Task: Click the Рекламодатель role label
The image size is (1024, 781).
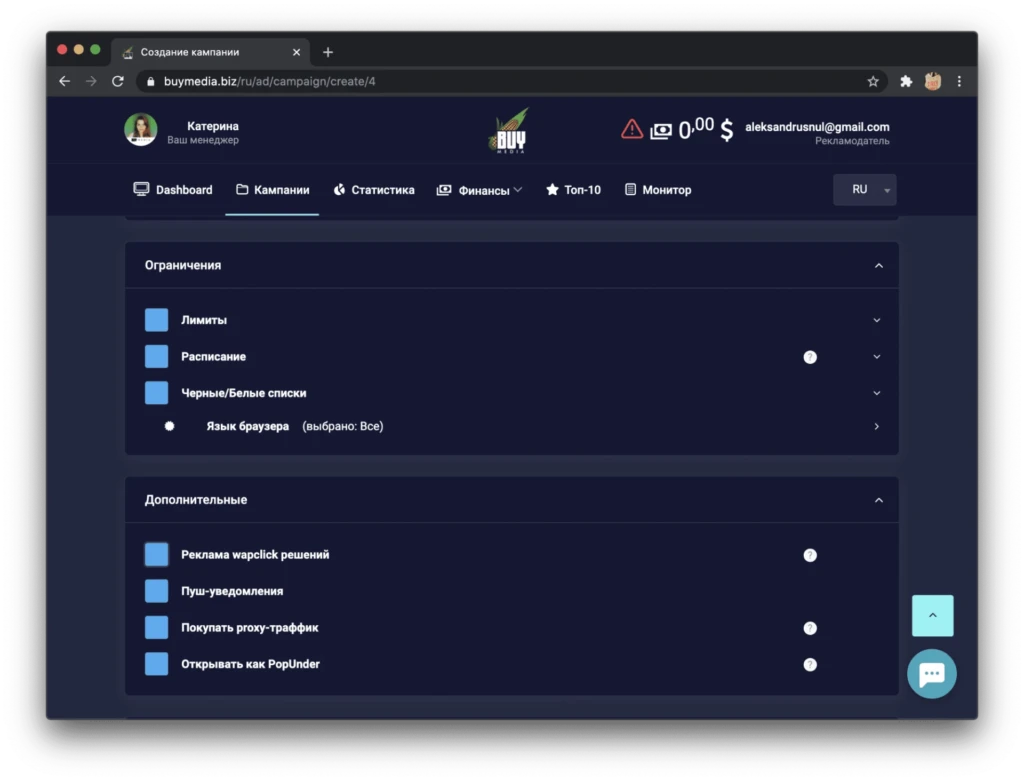Action: tap(852, 141)
